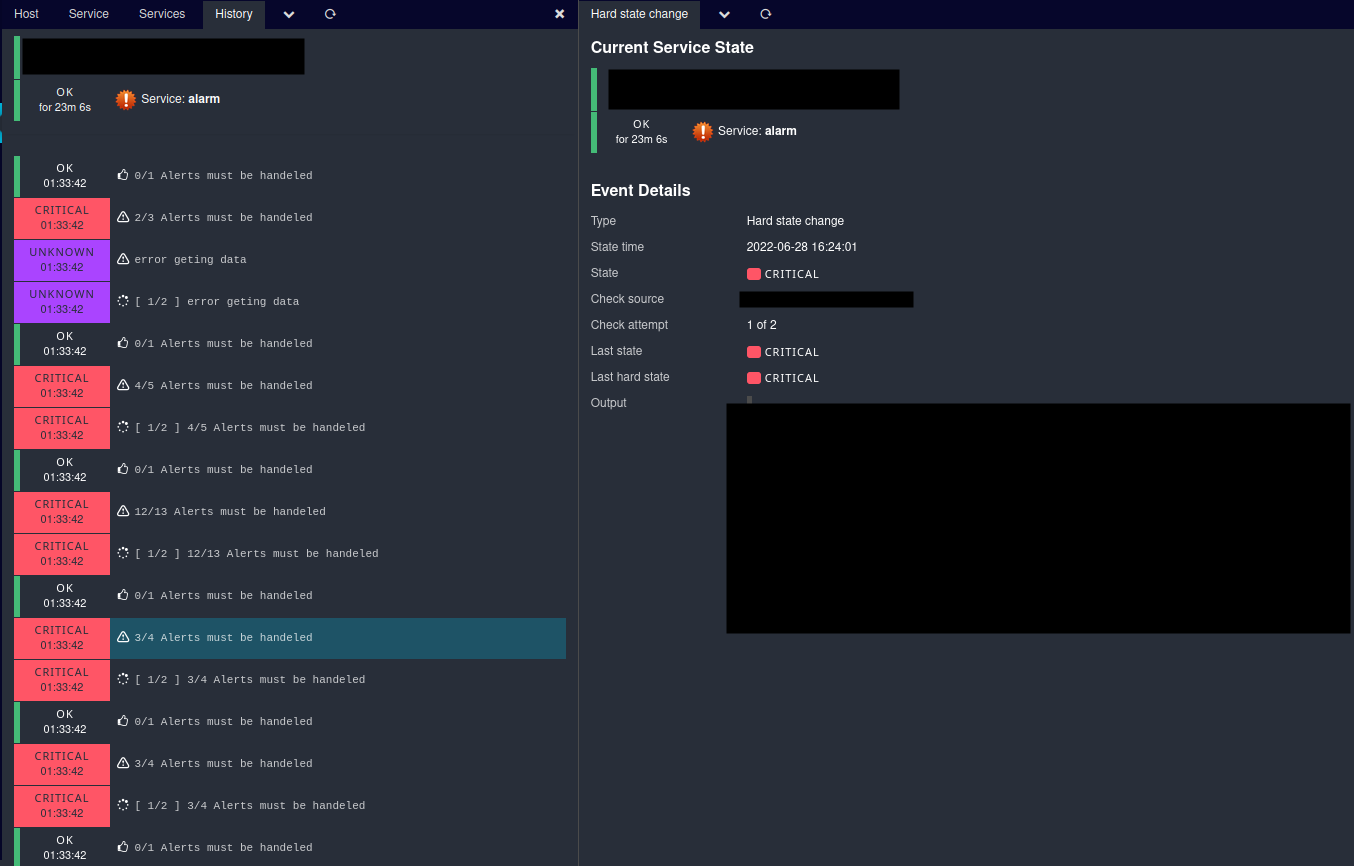This screenshot has width=1354, height=866.
Task: Refresh the Hard state change panel
Action: 765,14
